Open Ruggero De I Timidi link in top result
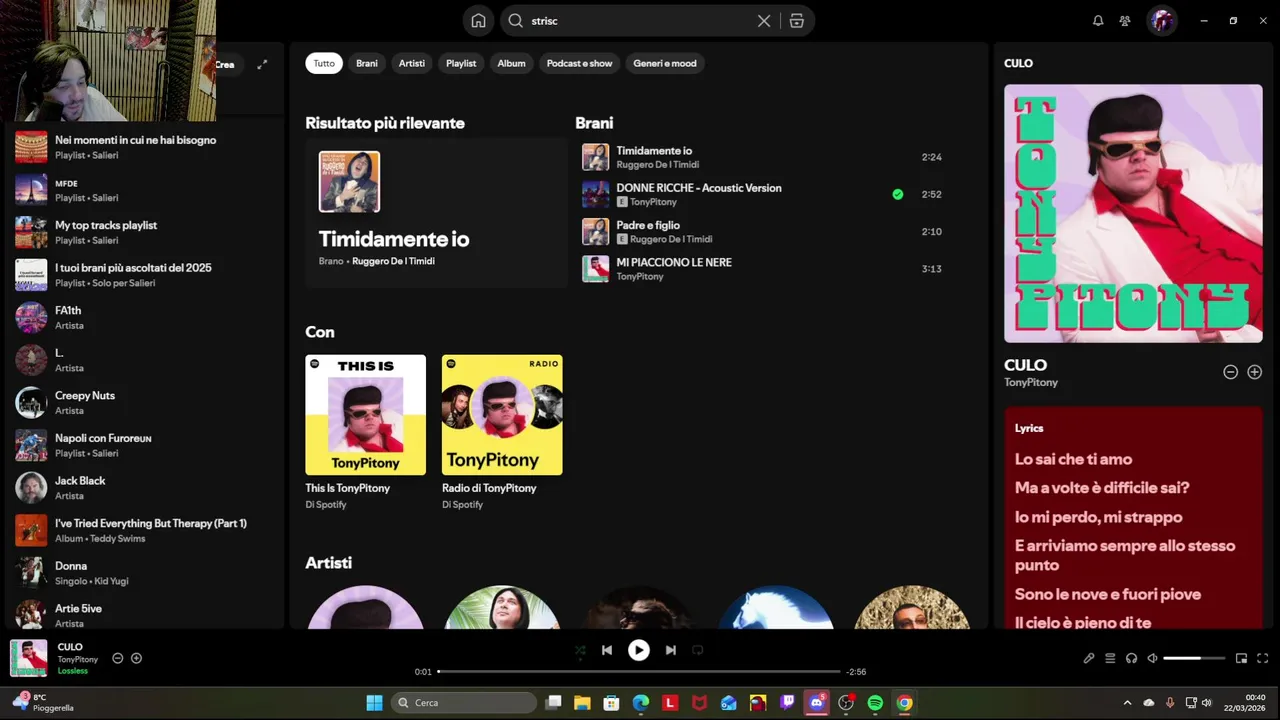The image size is (1280, 720). point(393,261)
